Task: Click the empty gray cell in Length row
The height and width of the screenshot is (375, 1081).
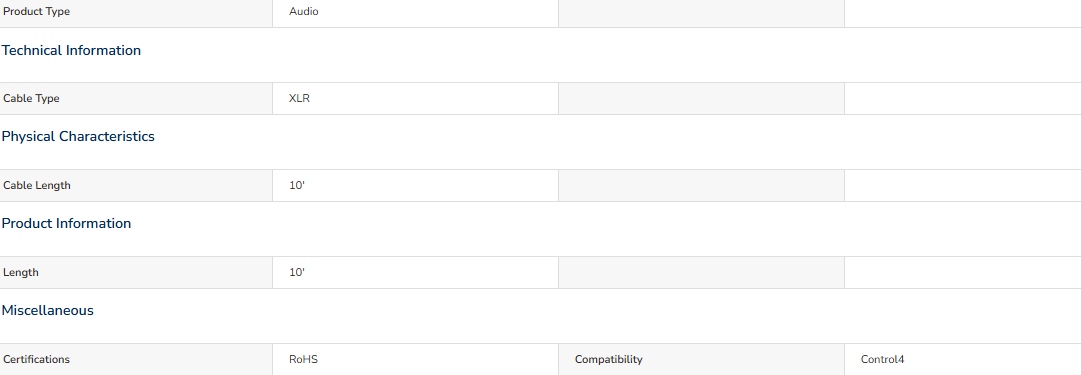Action: [x=701, y=272]
